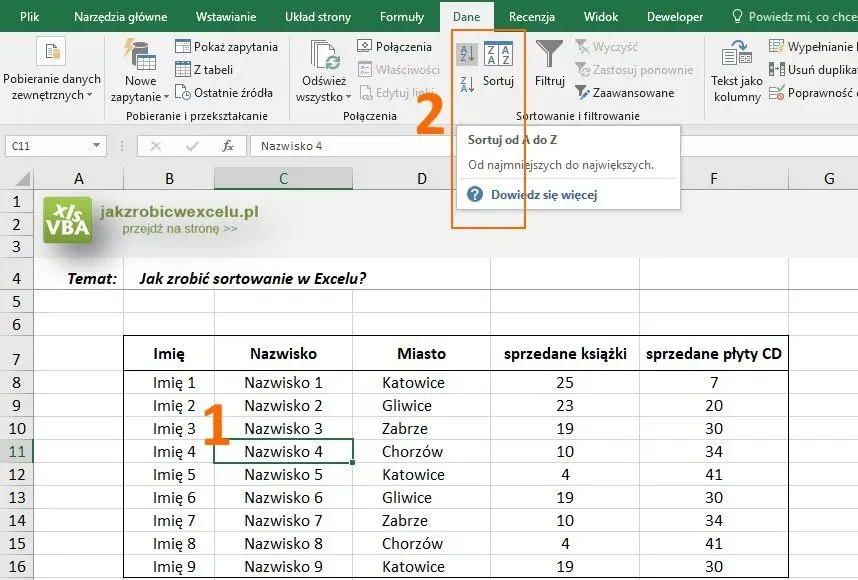Select the cell Imię 9
858x580 pixels.
(x=169, y=566)
